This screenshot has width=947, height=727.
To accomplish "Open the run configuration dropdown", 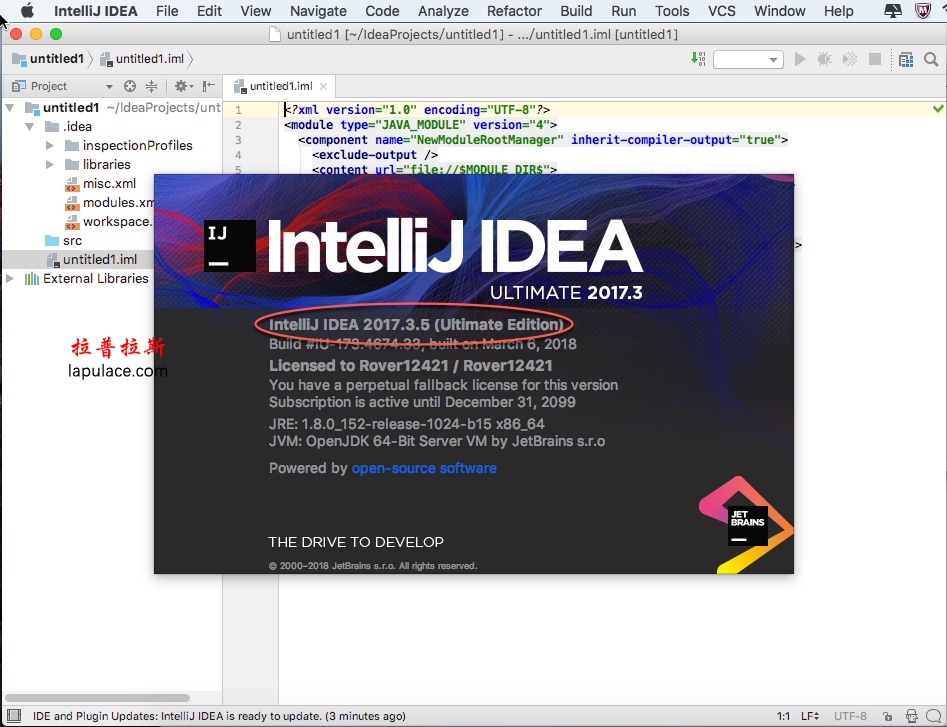I will click(748, 59).
